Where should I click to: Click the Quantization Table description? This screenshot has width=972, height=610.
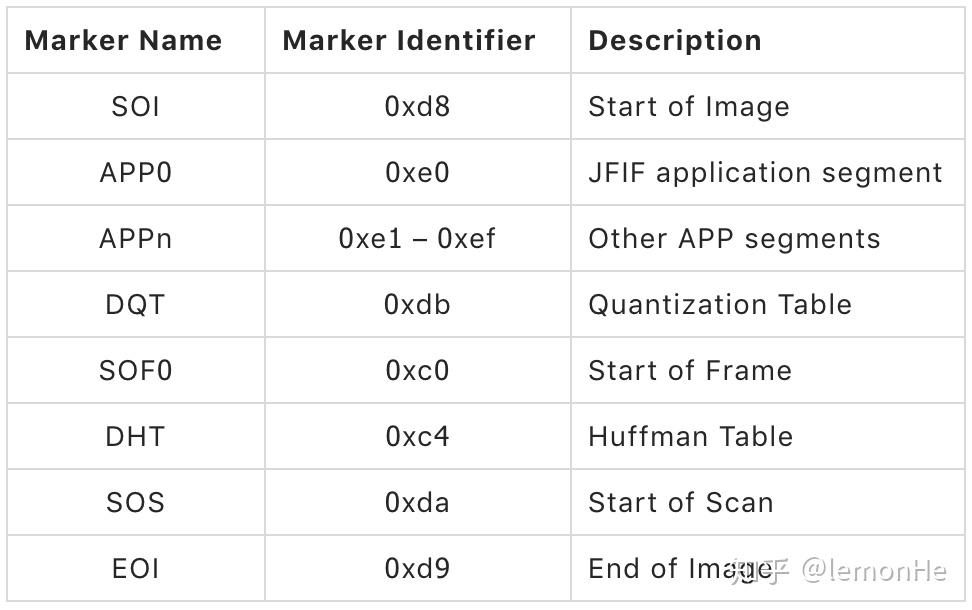click(x=720, y=305)
